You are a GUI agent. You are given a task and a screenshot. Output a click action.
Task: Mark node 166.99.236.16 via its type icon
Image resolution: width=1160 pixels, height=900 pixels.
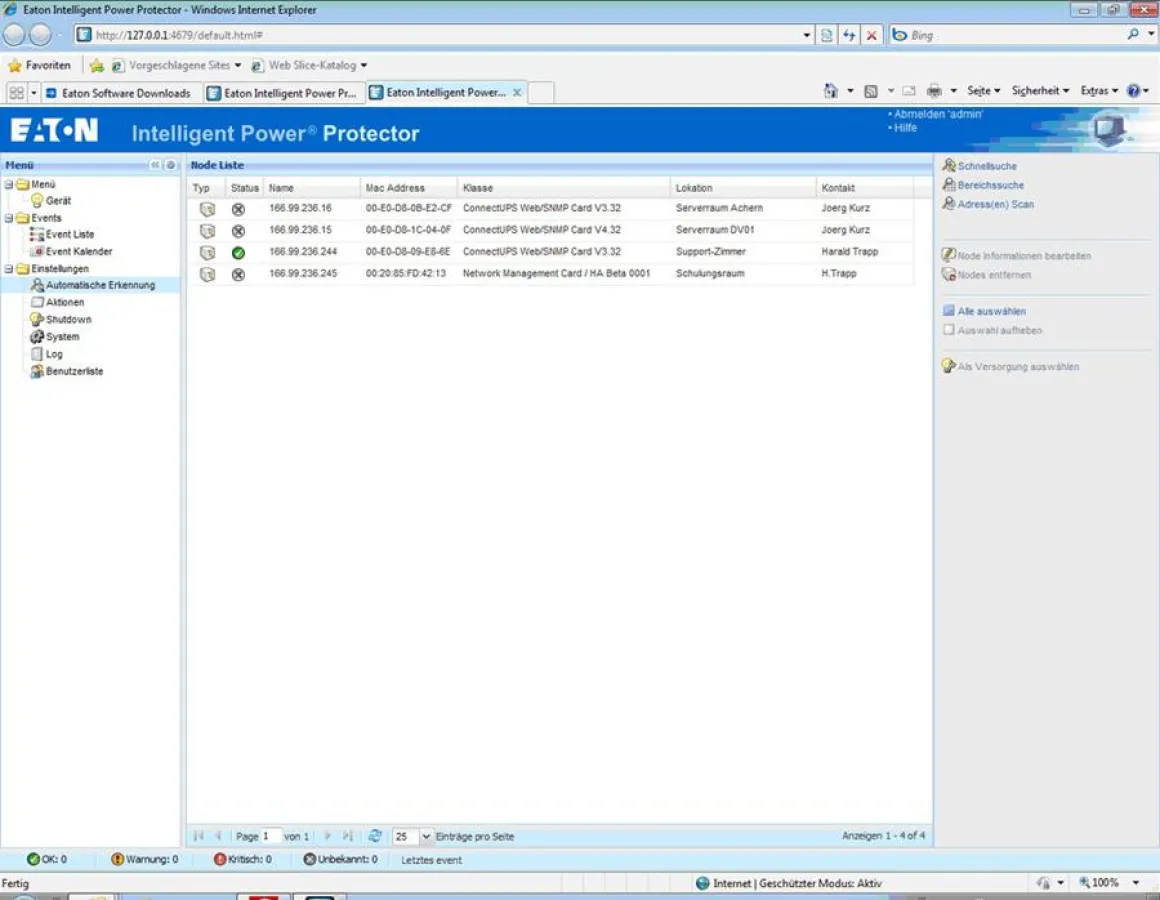pos(206,209)
